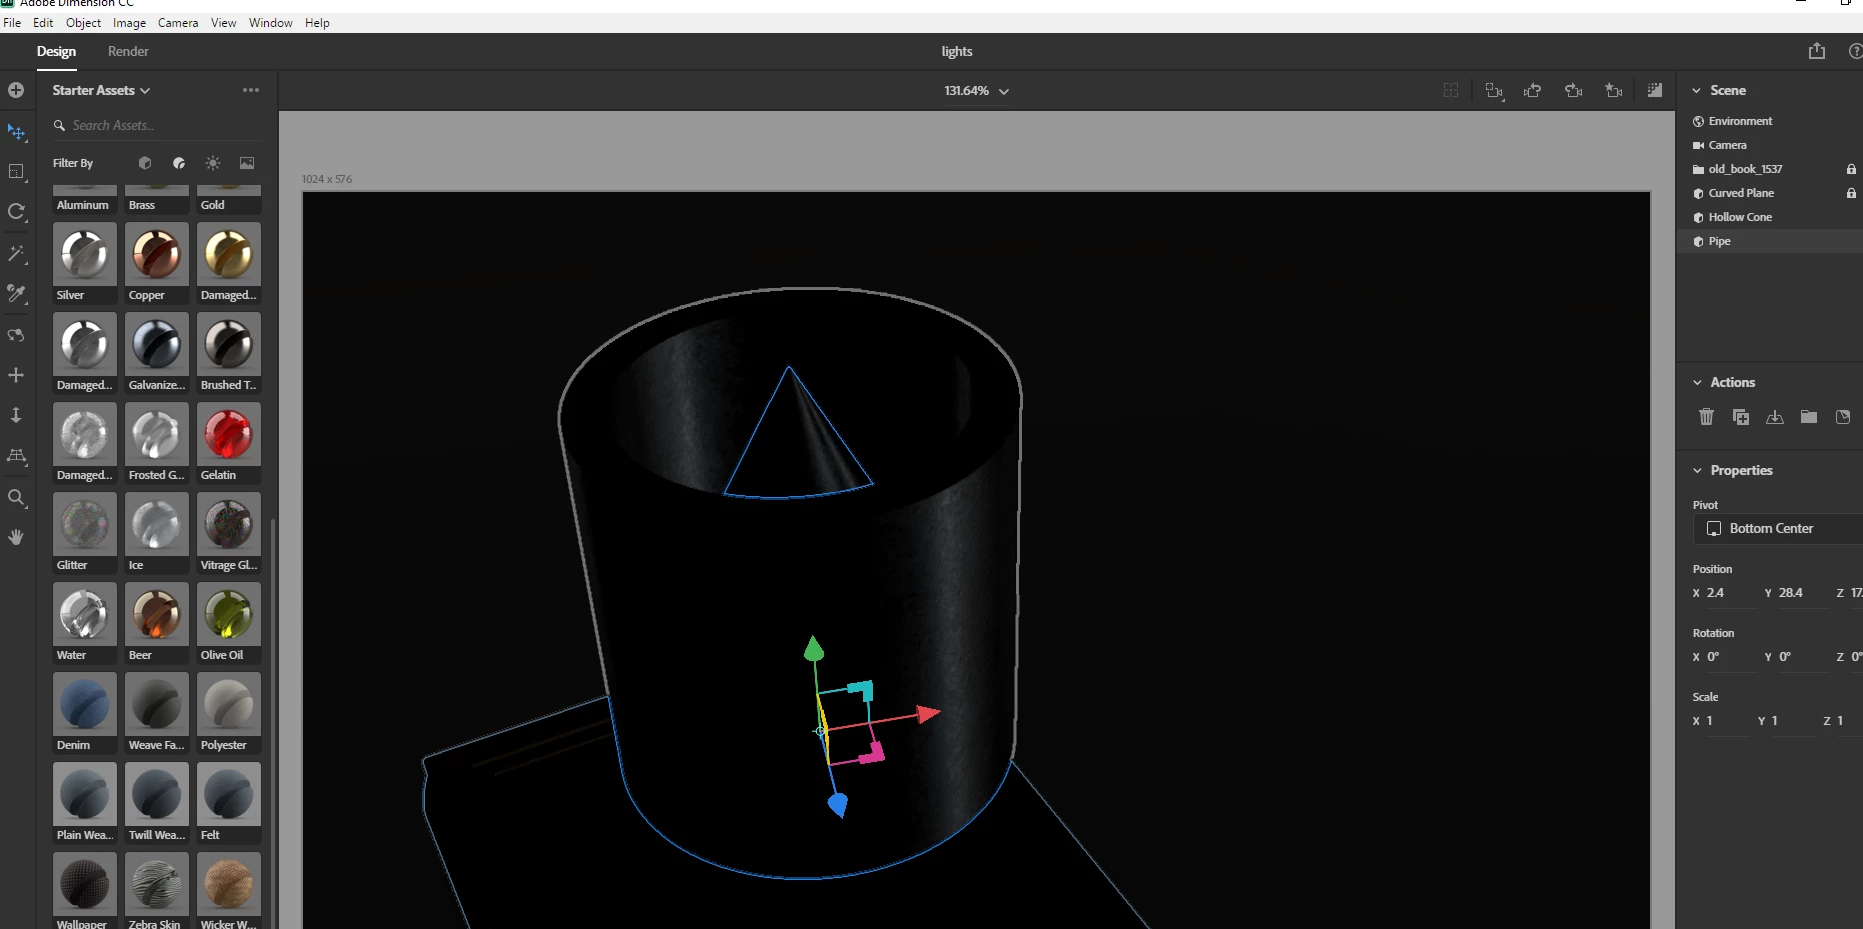1863x929 pixels.
Task: Switch to the Design tab
Action: 56,51
